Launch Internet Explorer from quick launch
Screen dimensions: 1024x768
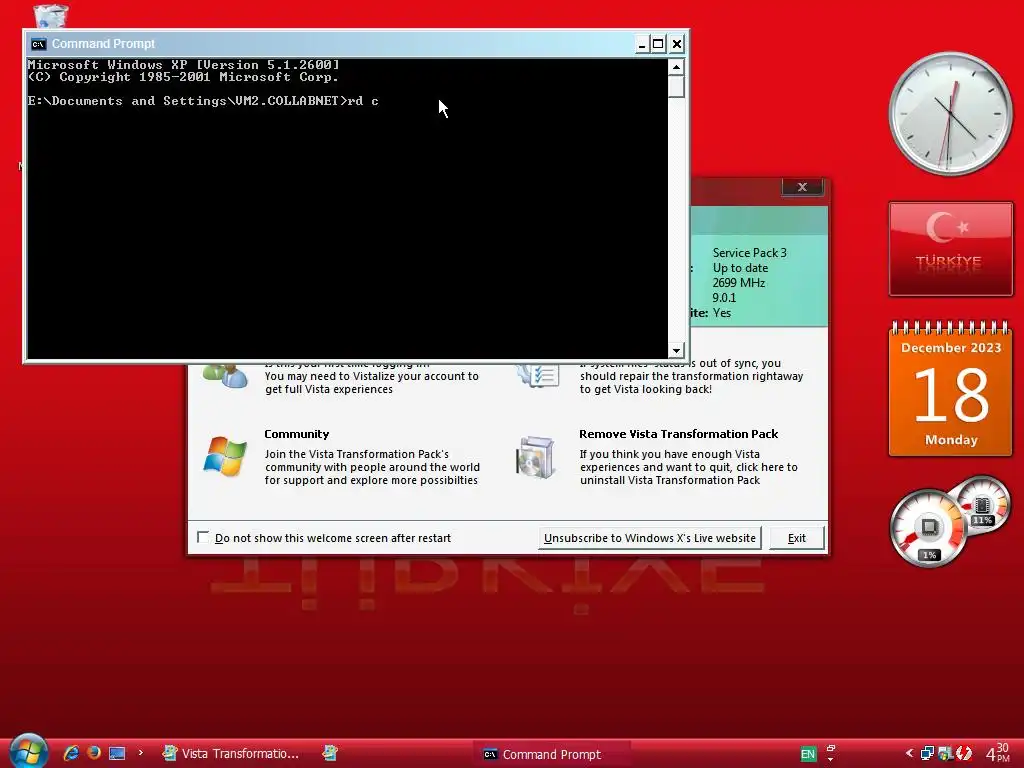(x=71, y=753)
